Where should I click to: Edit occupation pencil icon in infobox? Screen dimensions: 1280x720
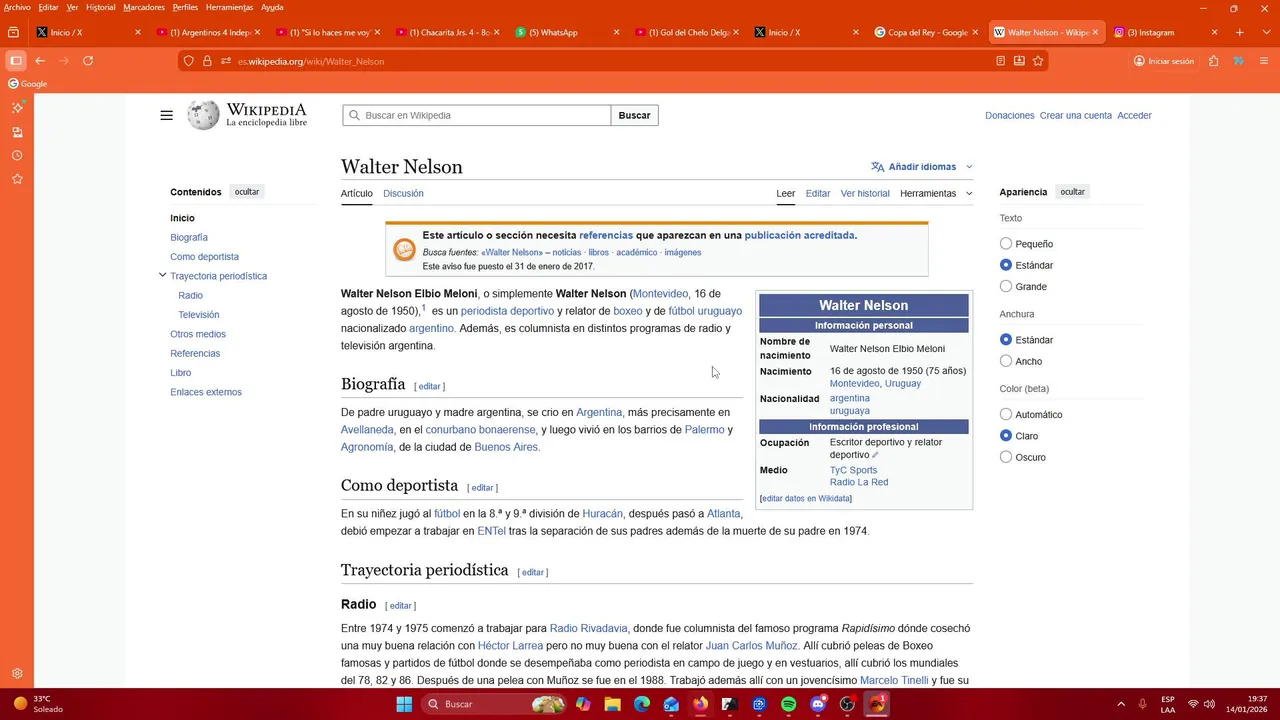875,455
